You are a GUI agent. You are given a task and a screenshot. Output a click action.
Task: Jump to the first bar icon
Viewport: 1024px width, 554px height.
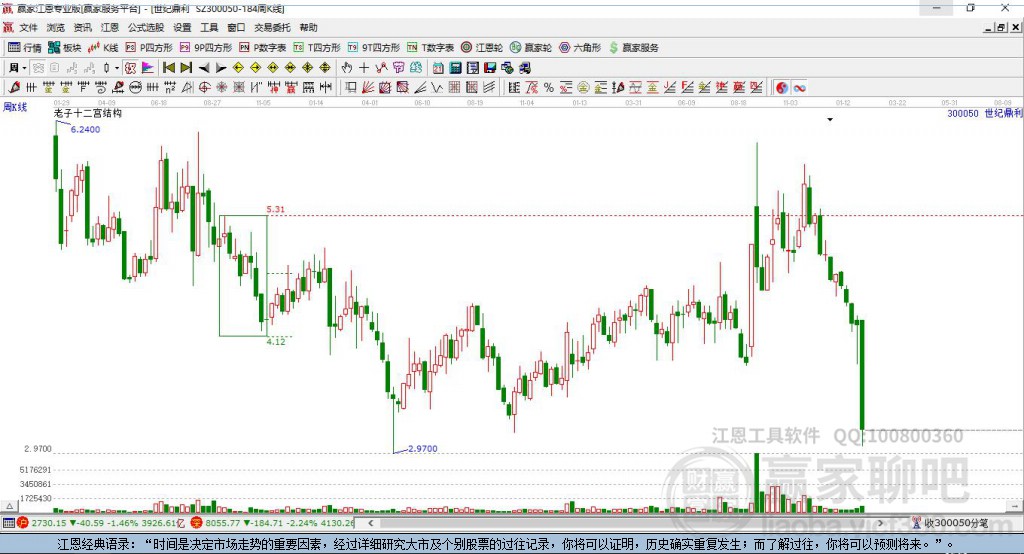pyautogui.click(x=169, y=68)
